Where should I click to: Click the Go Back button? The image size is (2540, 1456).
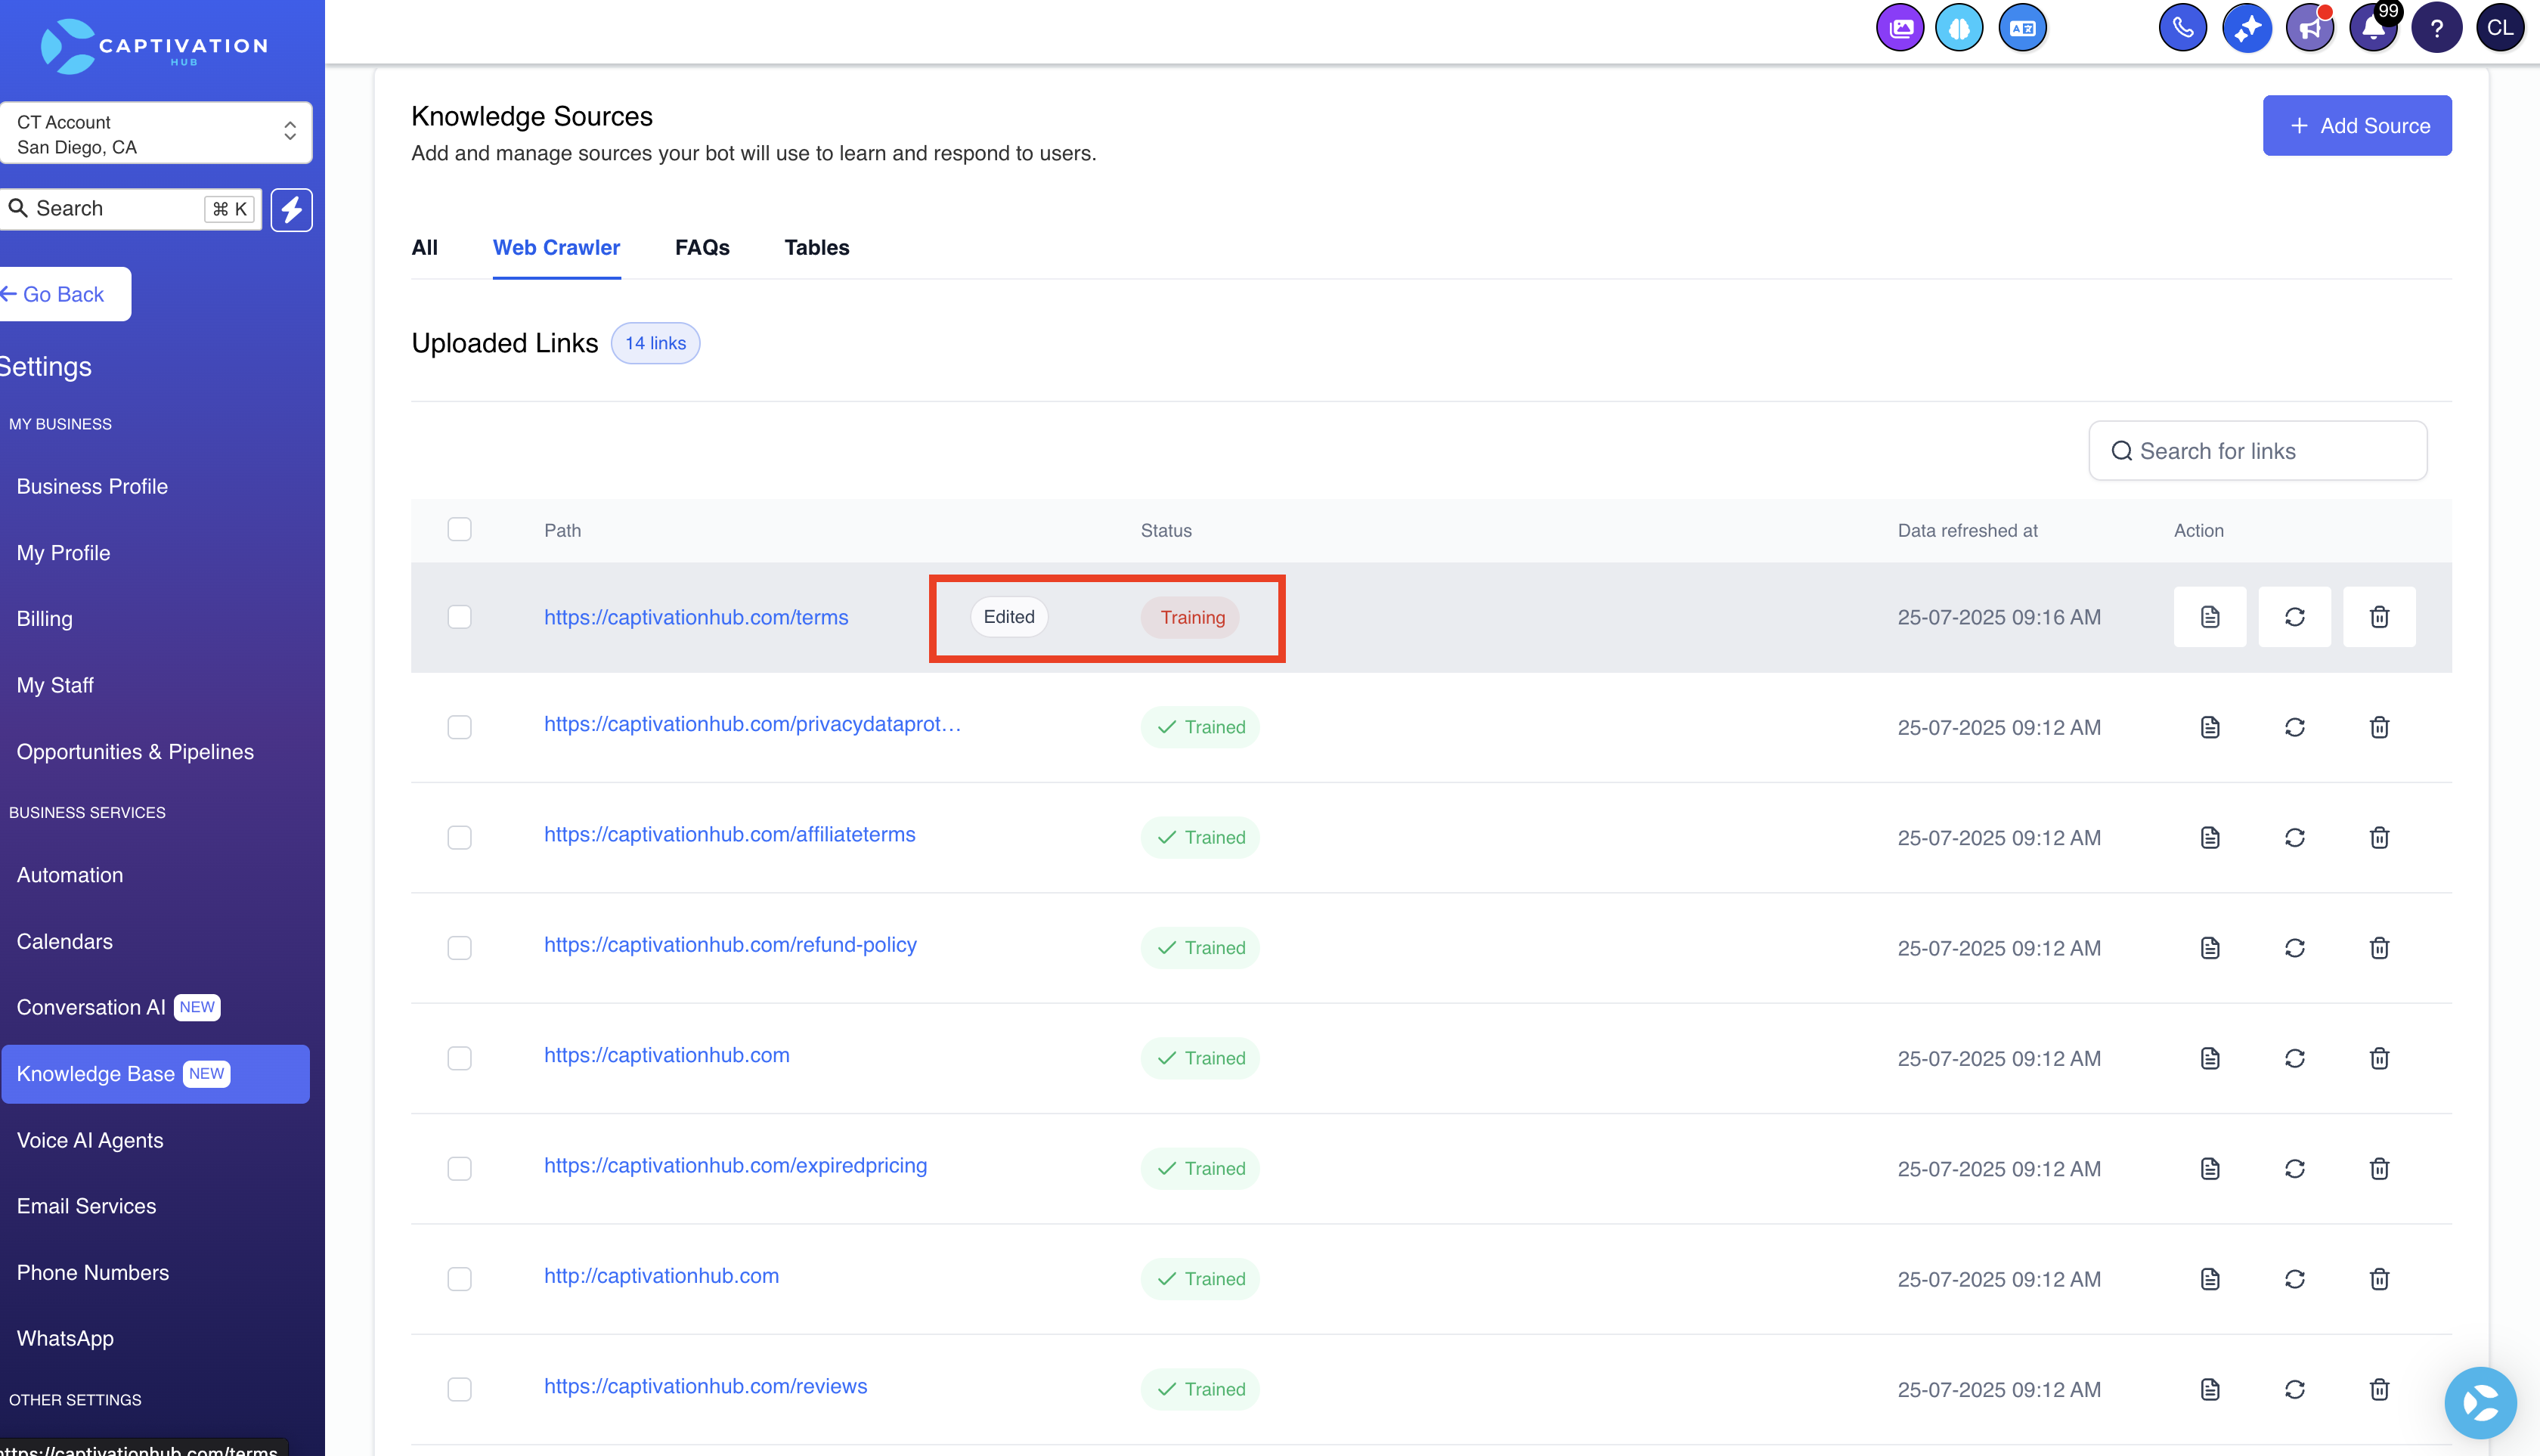point(64,294)
